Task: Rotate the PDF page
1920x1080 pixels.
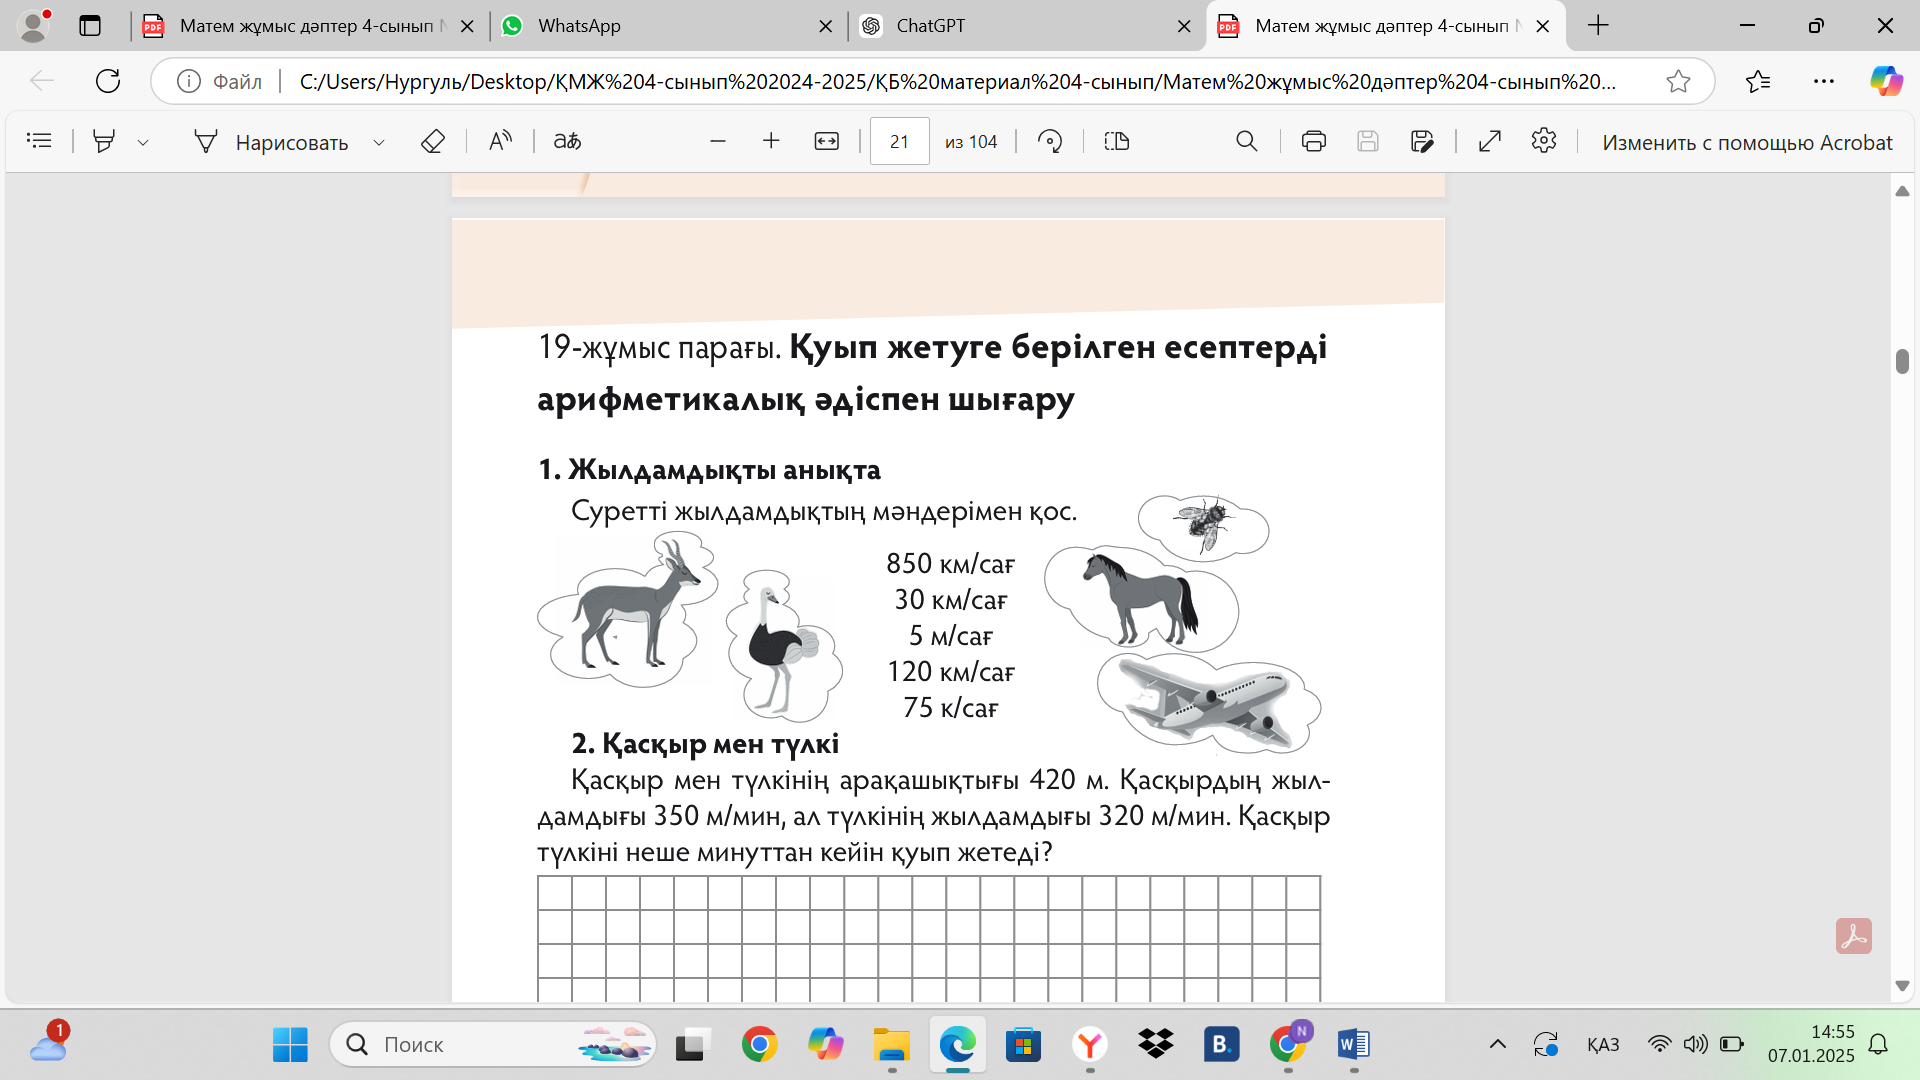Action: pos(1049,141)
